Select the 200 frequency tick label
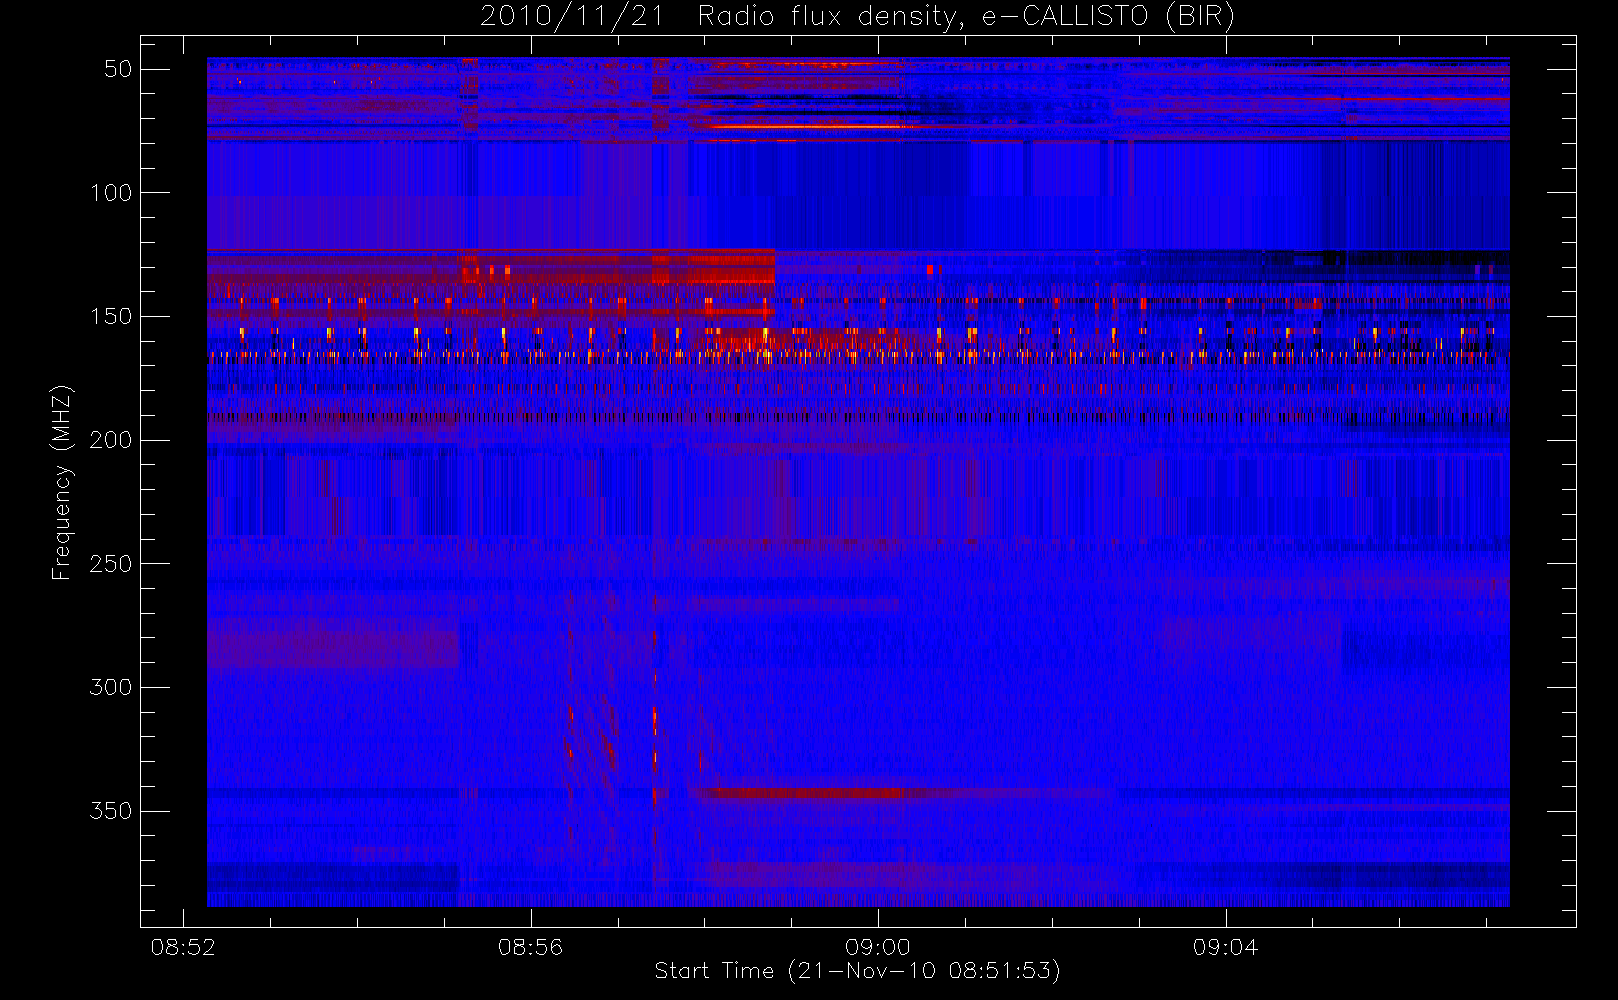The height and width of the screenshot is (1000, 1618). click(111, 440)
